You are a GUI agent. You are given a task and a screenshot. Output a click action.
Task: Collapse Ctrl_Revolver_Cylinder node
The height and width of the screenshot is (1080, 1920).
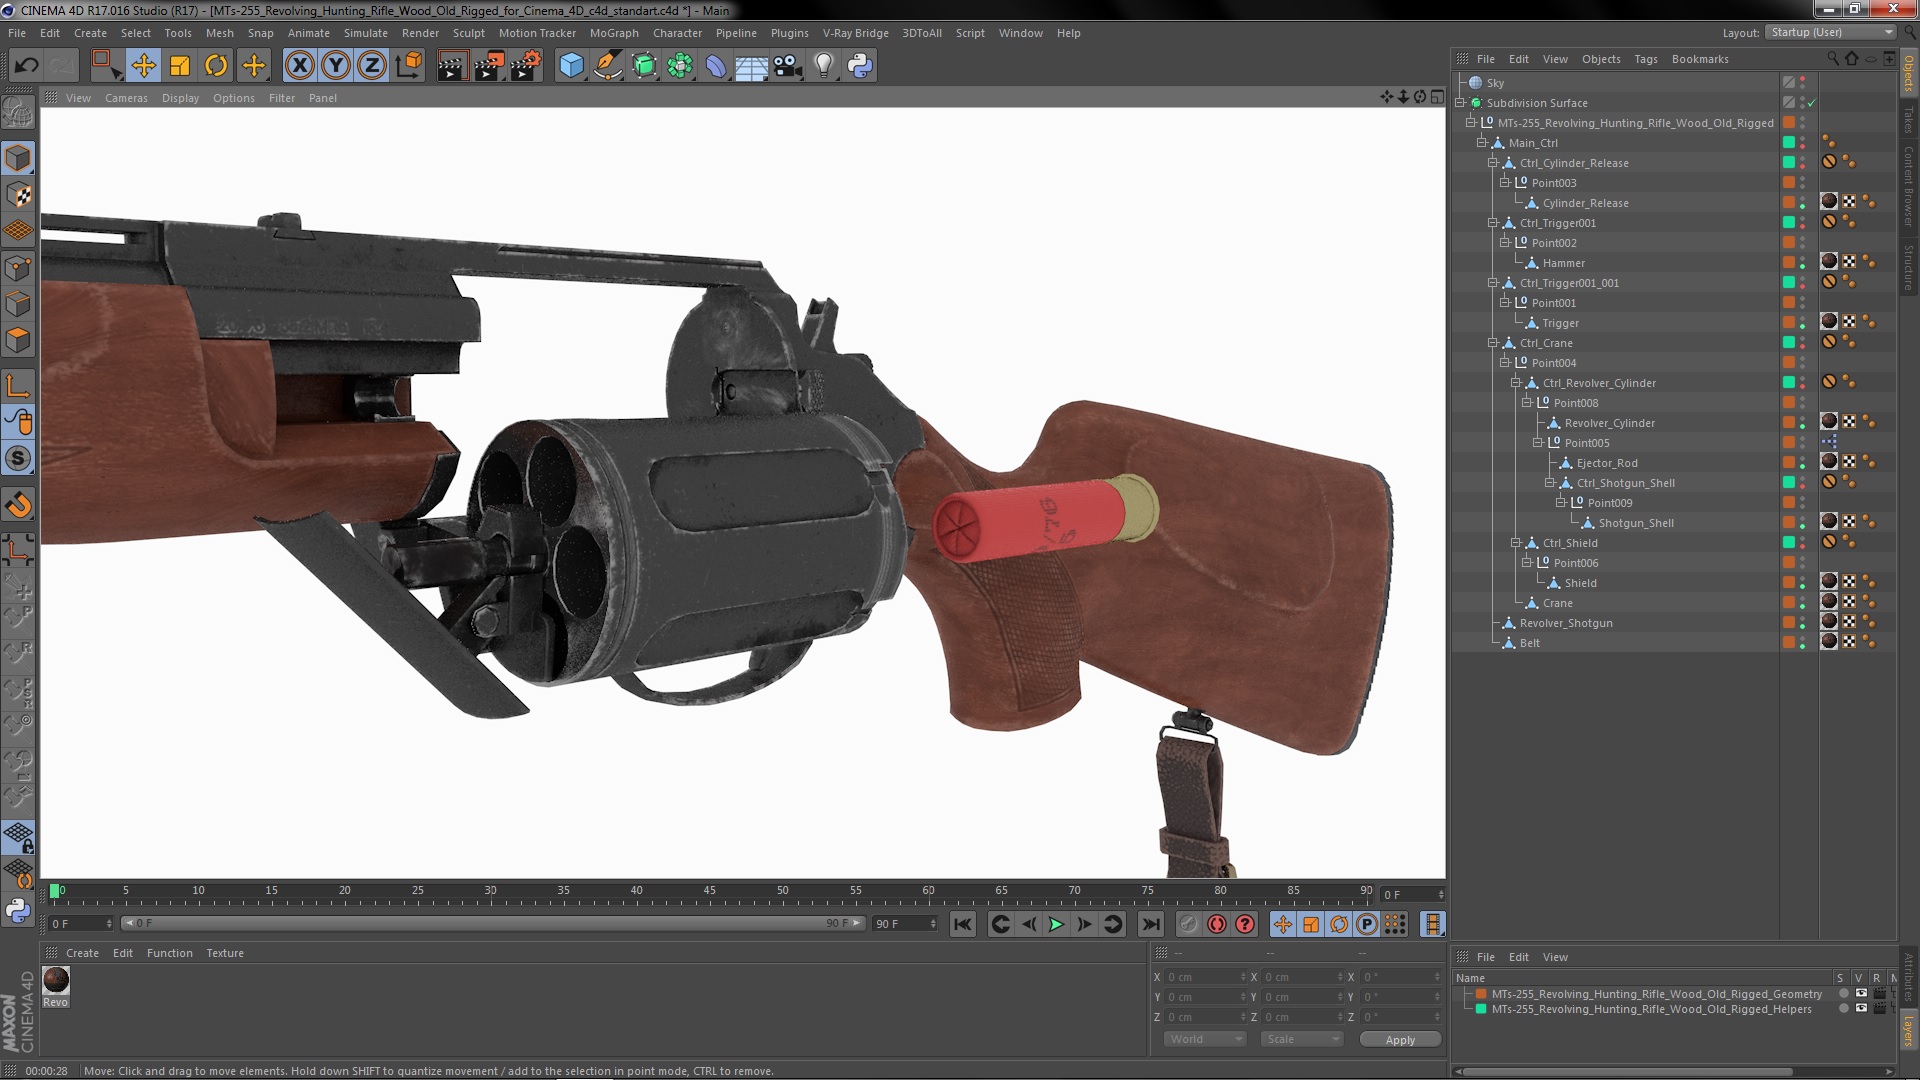(1516, 383)
